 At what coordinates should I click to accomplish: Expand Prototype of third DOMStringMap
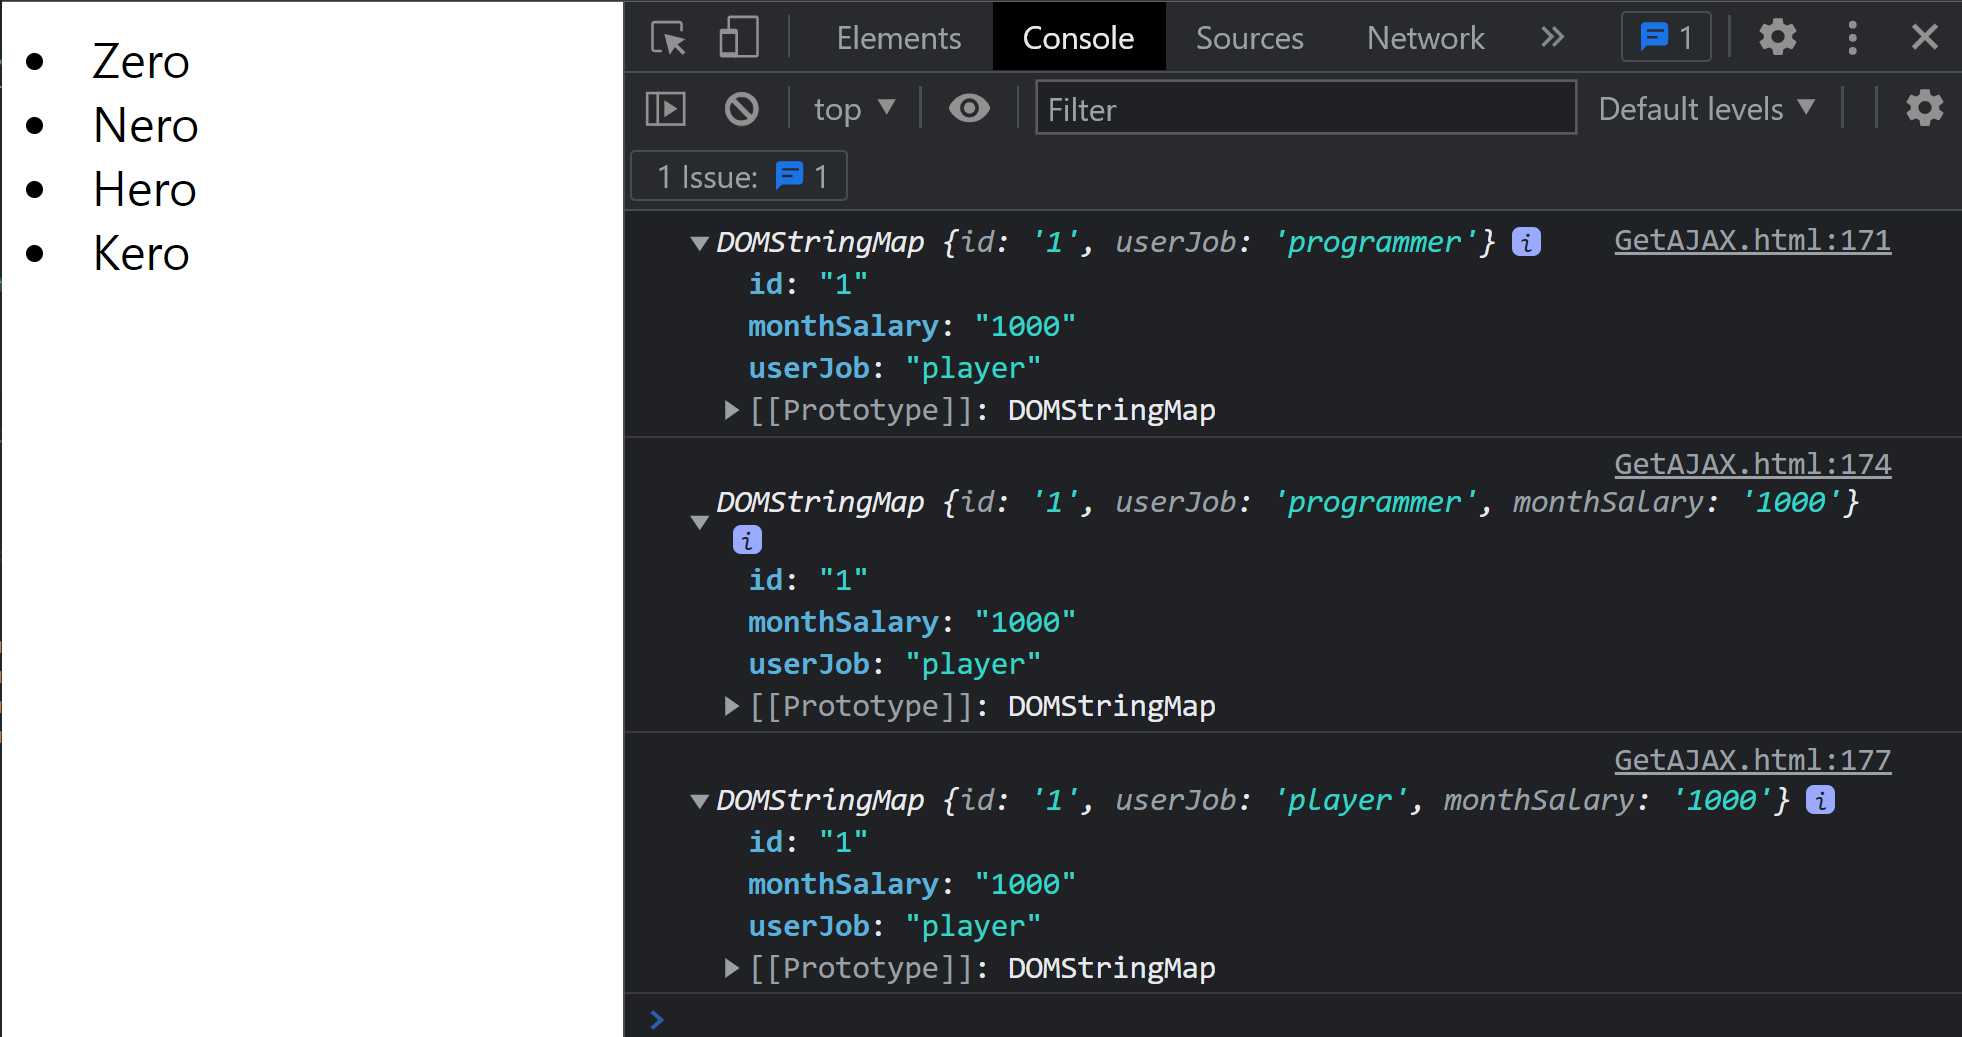[x=731, y=968]
